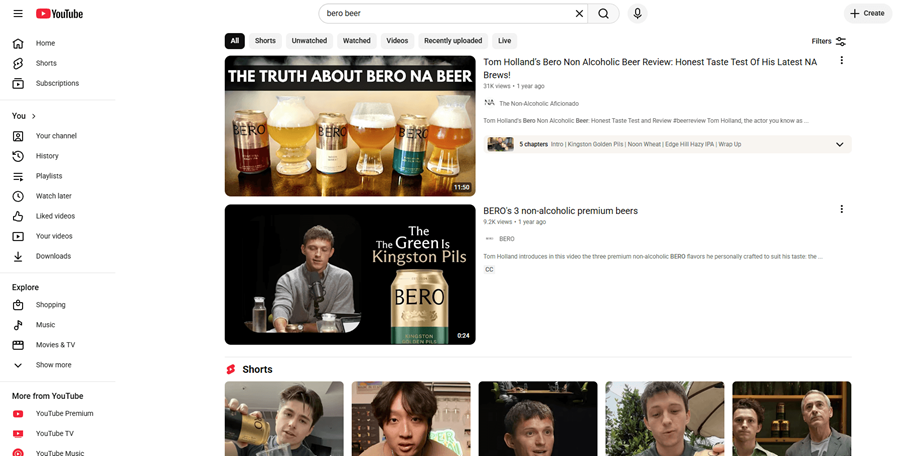Click the Non-Alcoholic Aficionado channel avatar
This screenshot has height=456, width=900.
[489, 103]
